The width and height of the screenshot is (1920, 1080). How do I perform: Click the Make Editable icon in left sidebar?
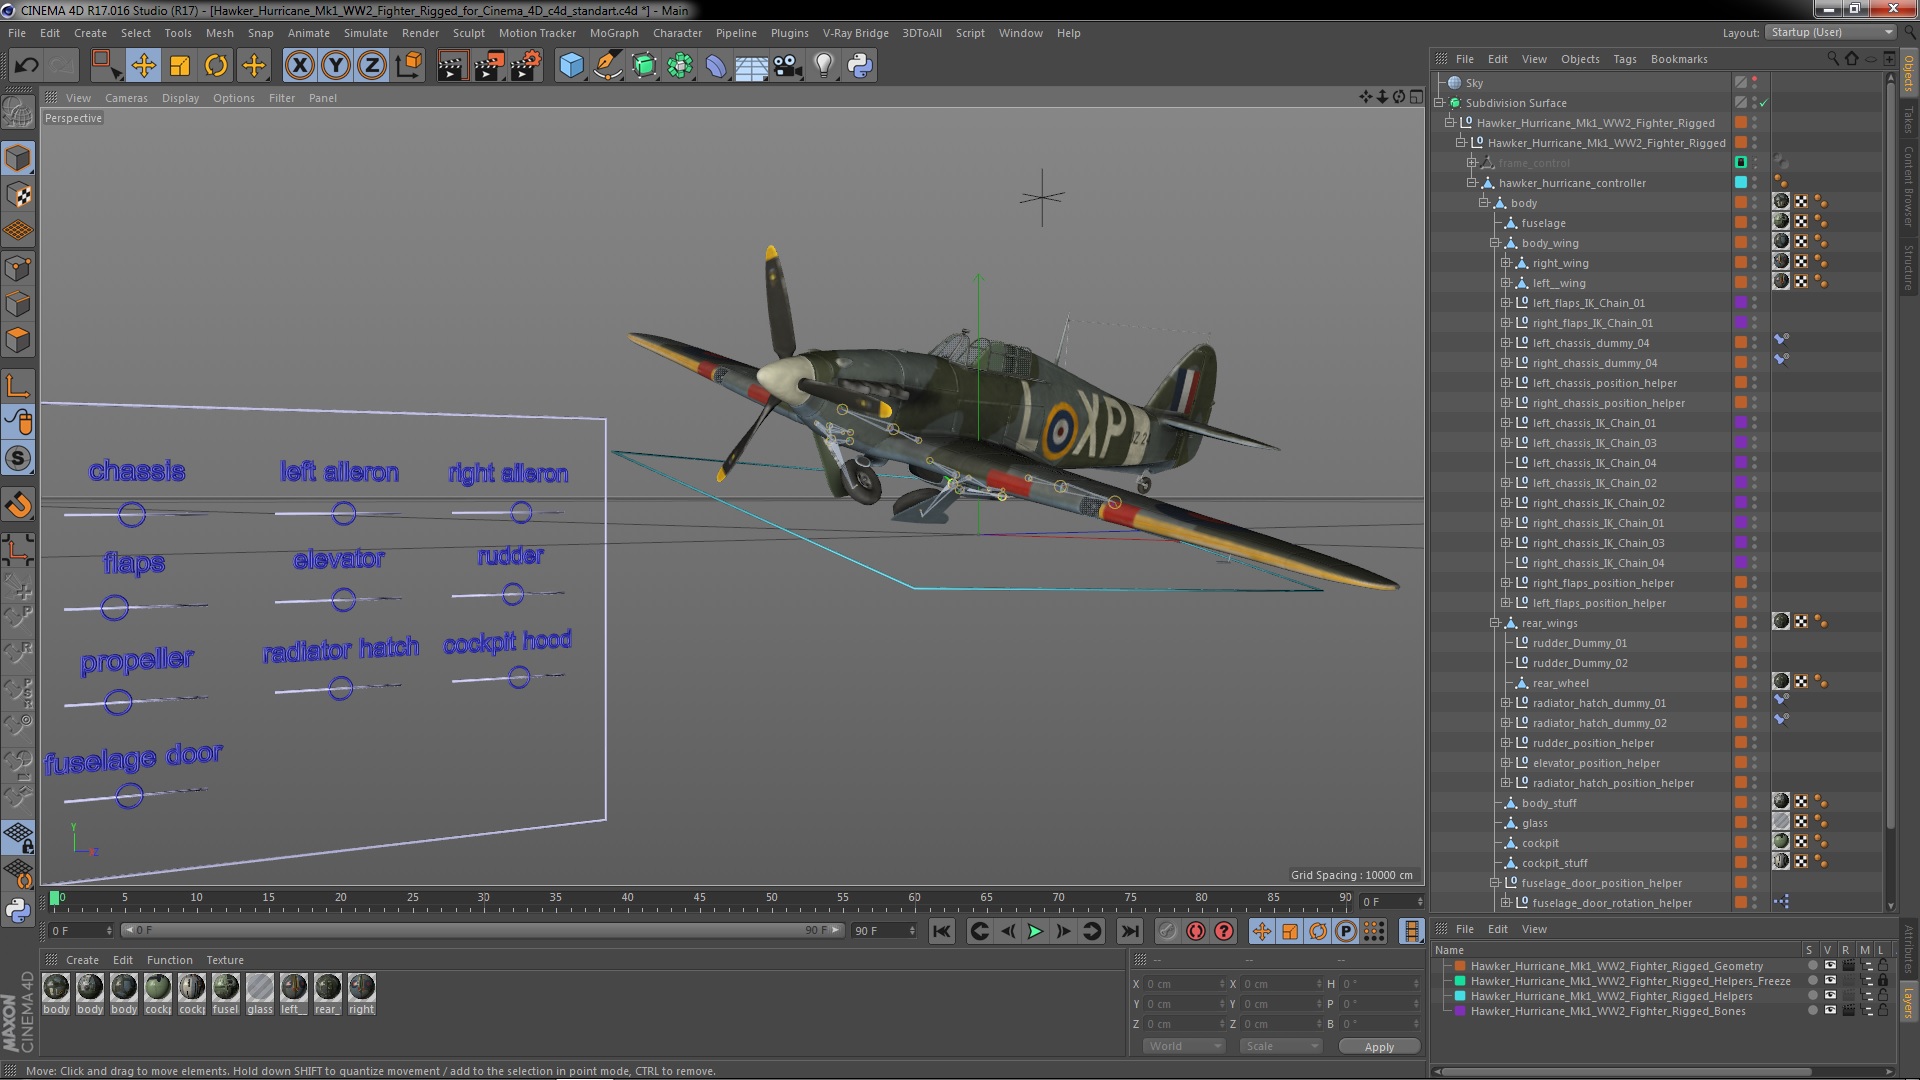pos(18,113)
